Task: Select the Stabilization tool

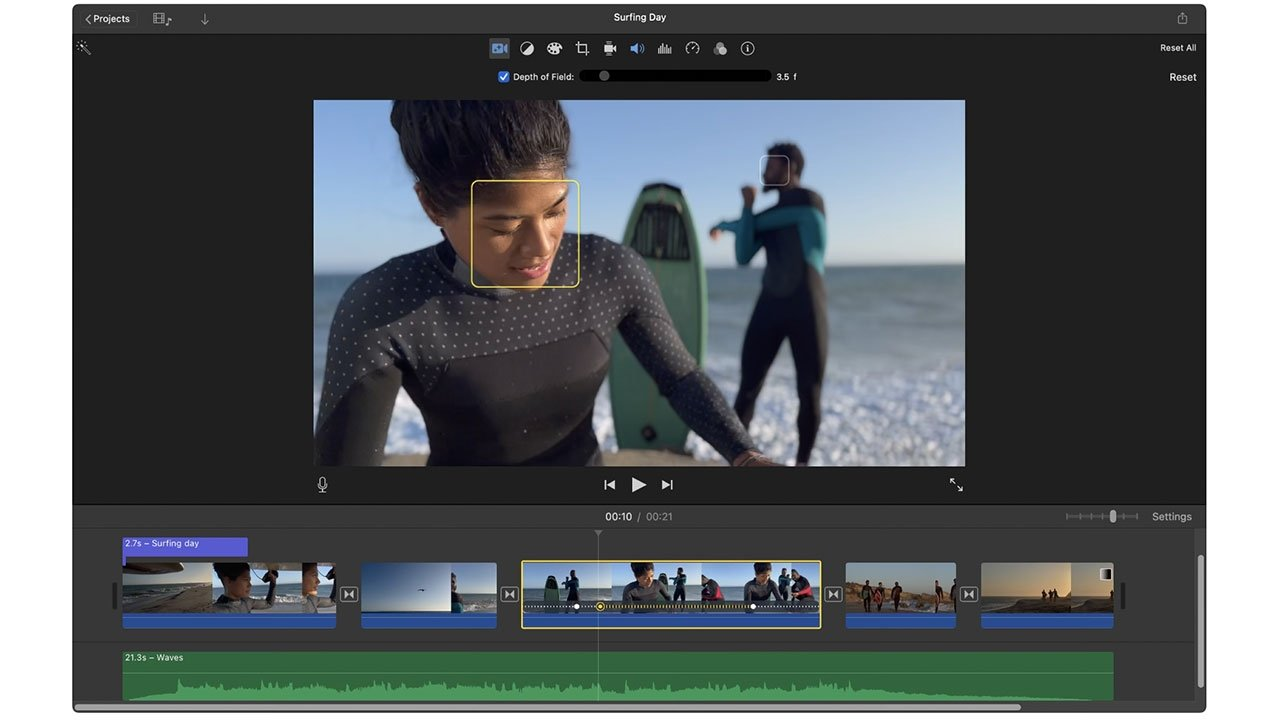Action: tap(609, 48)
